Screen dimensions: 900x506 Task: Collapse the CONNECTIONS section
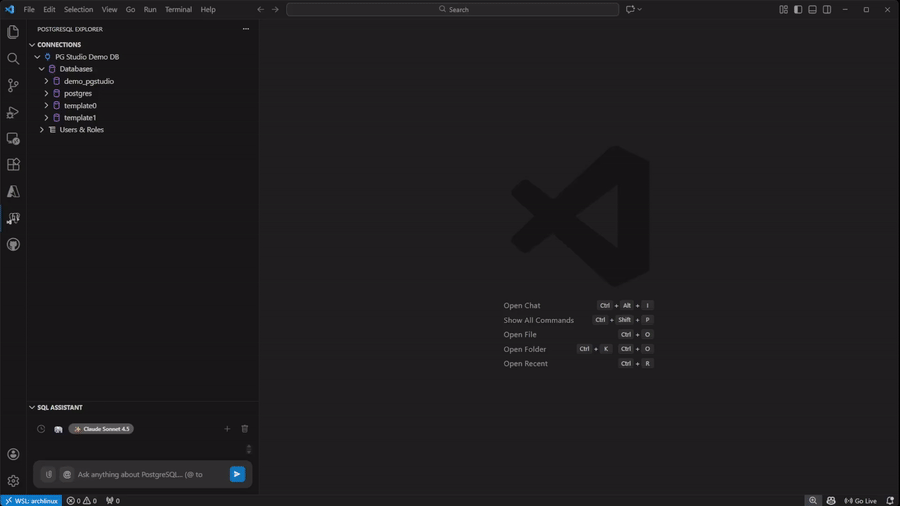(32, 44)
